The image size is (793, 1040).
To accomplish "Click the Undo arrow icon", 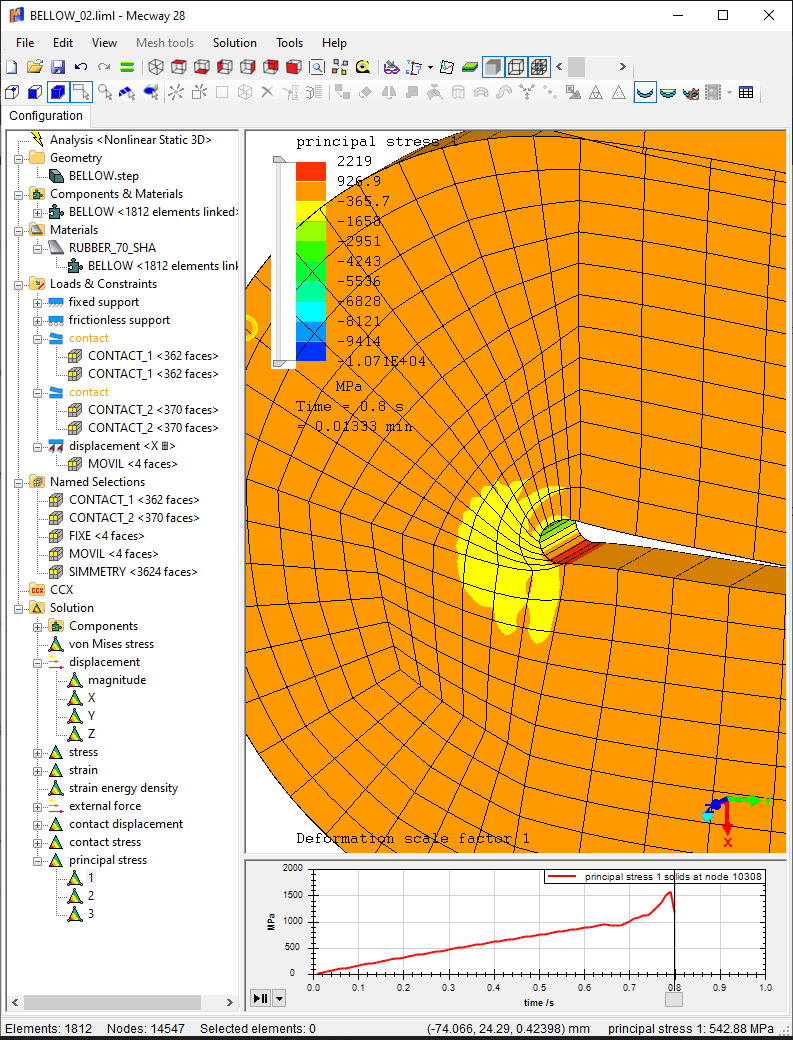I will [81, 67].
